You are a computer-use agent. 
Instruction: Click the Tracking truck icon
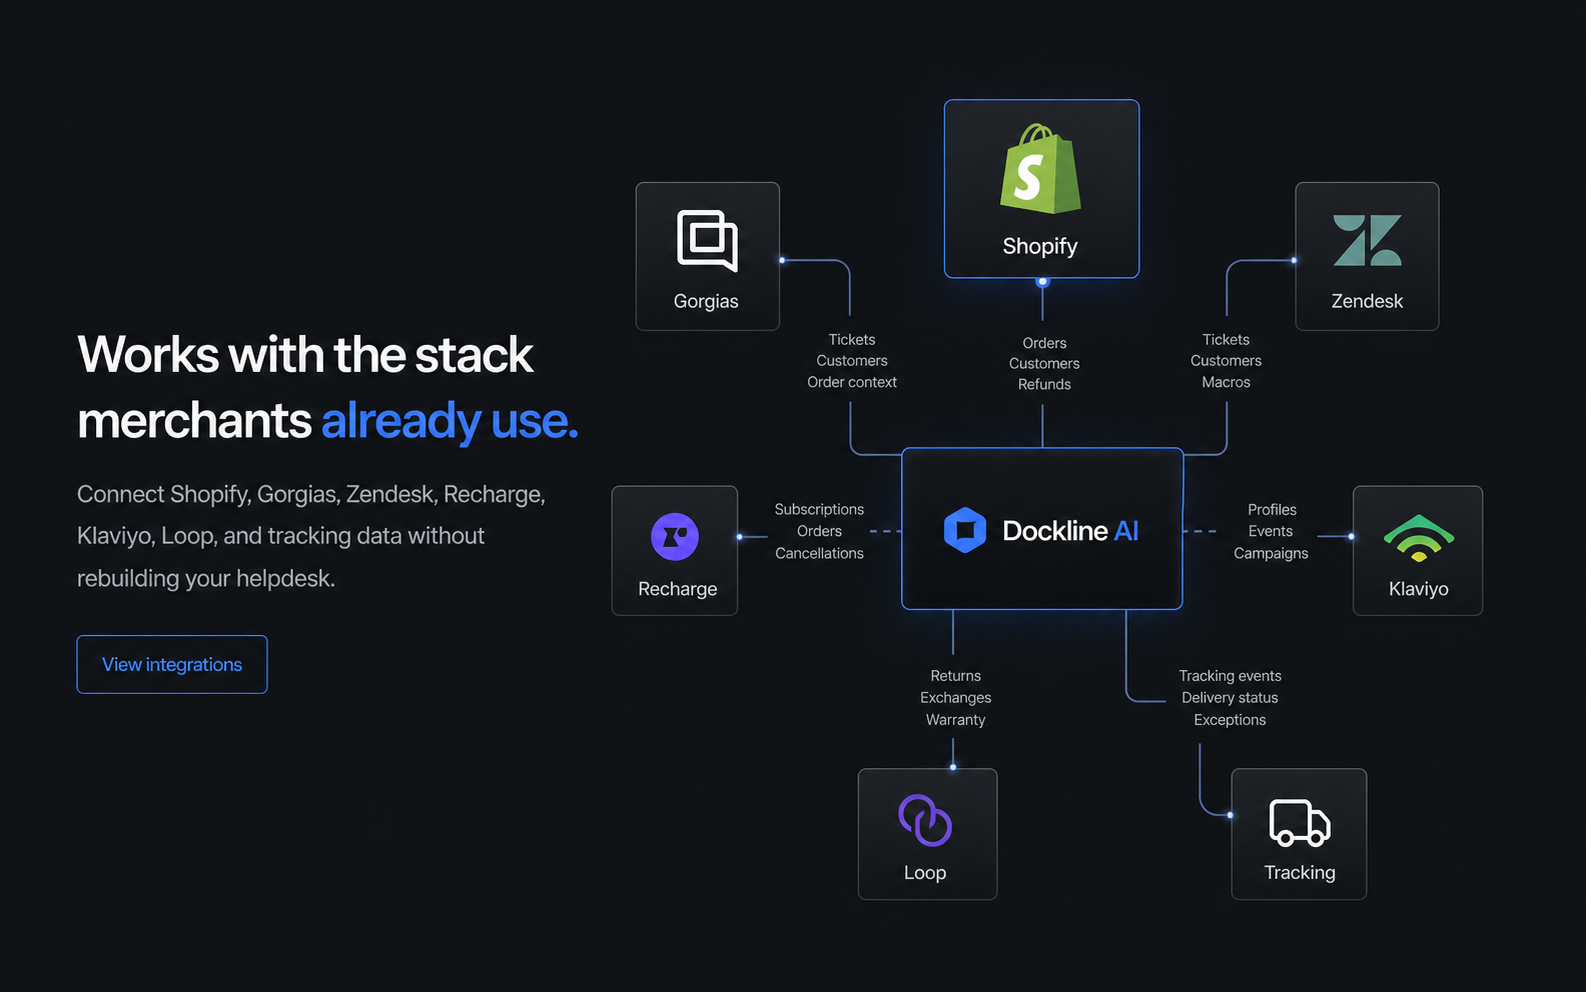pos(1299,822)
